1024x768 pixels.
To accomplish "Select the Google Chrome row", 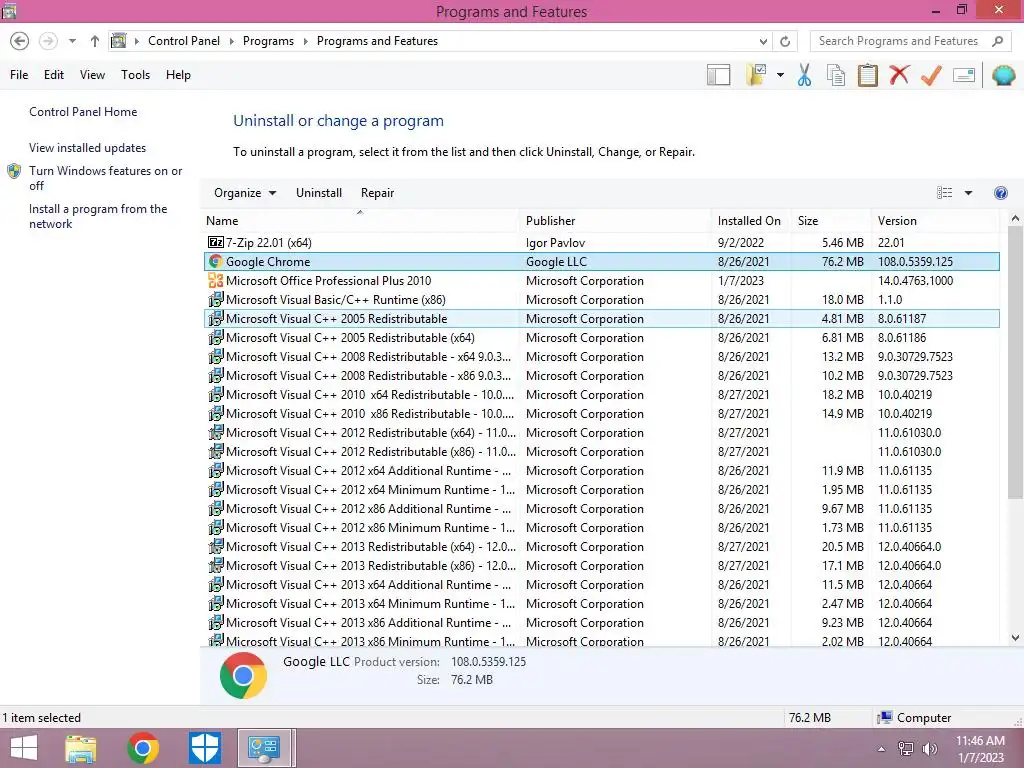I will tap(601, 262).
